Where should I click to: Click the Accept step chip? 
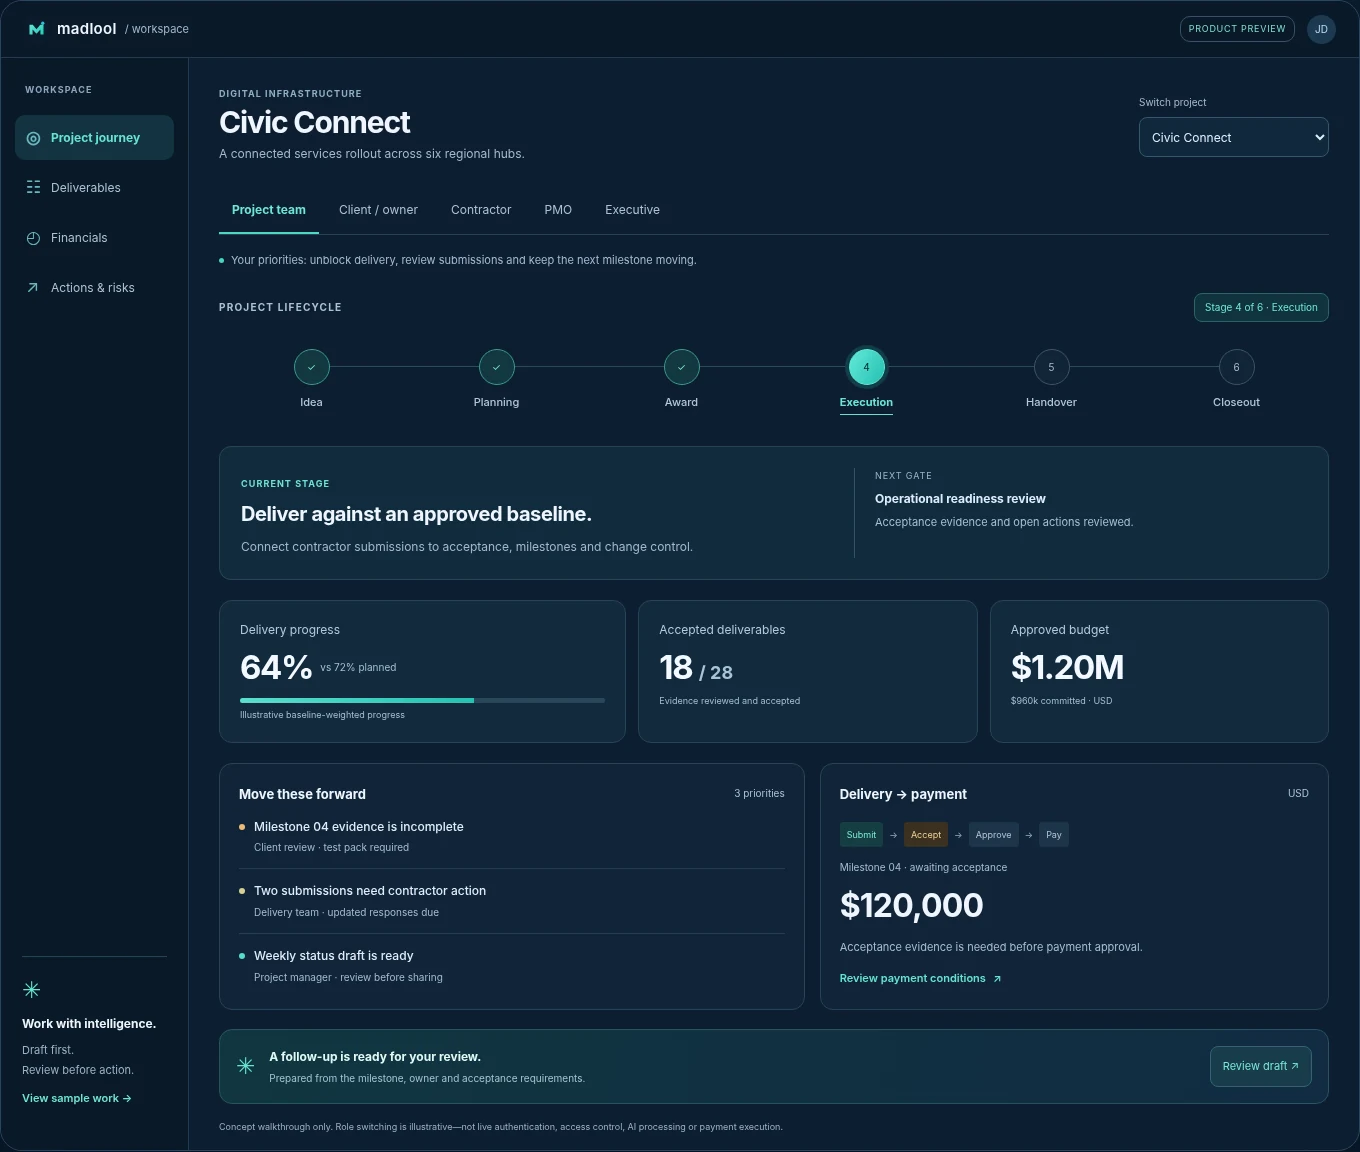point(925,835)
